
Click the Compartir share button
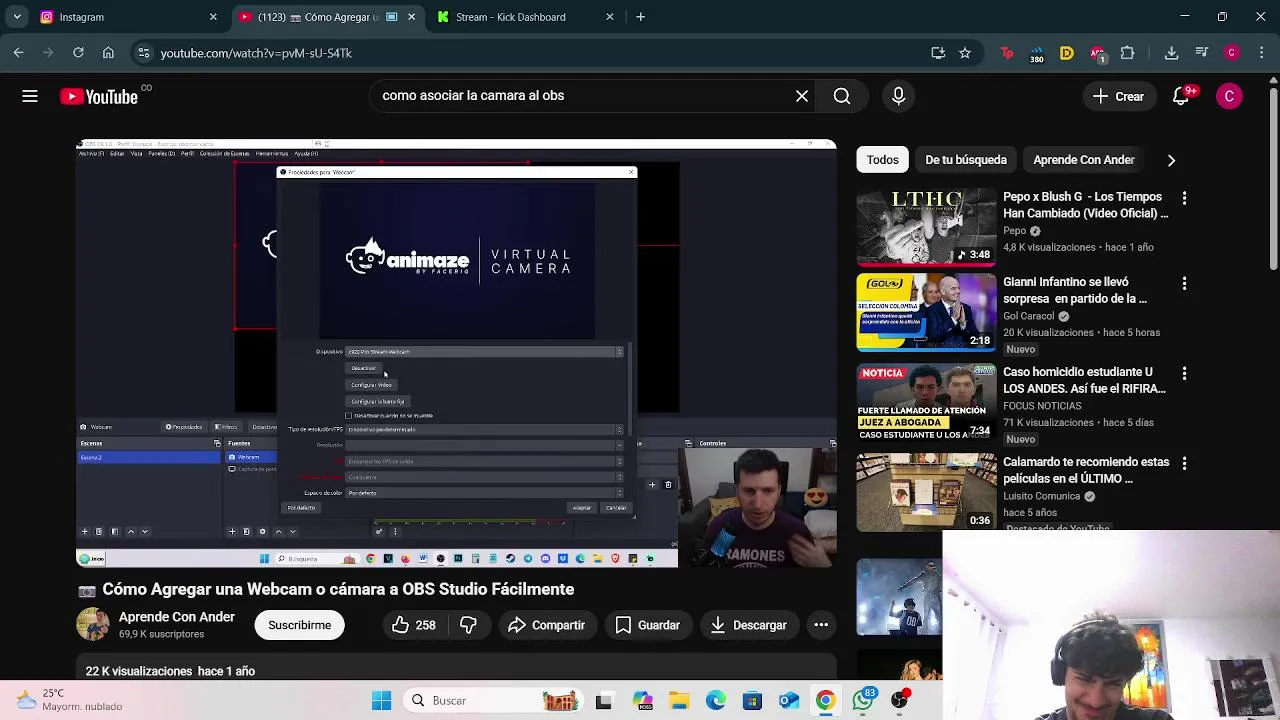(546, 625)
